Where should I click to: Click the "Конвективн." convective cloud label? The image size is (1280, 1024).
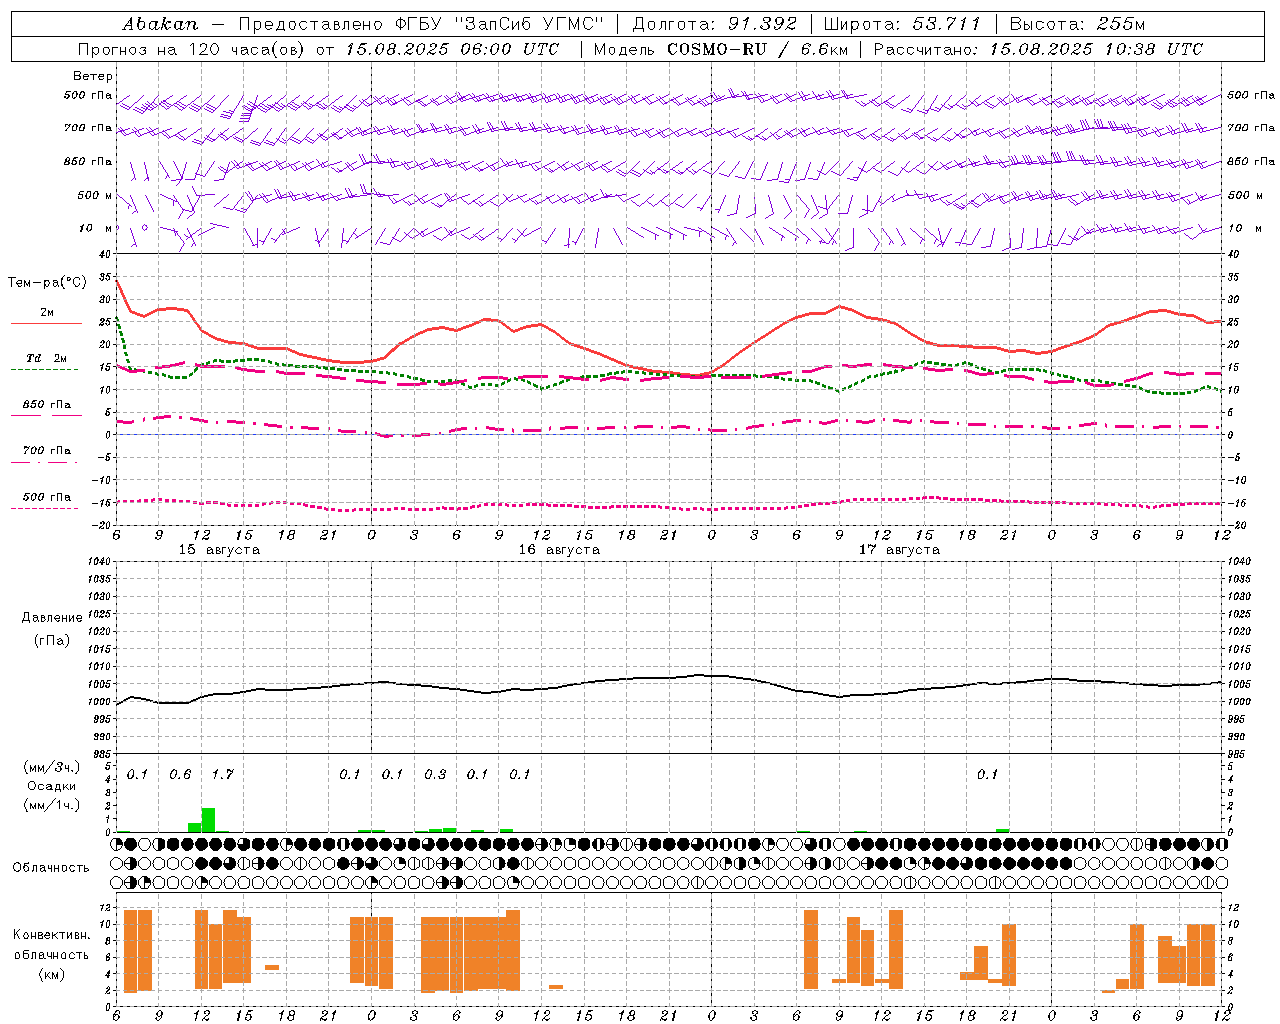[x=51, y=934]
